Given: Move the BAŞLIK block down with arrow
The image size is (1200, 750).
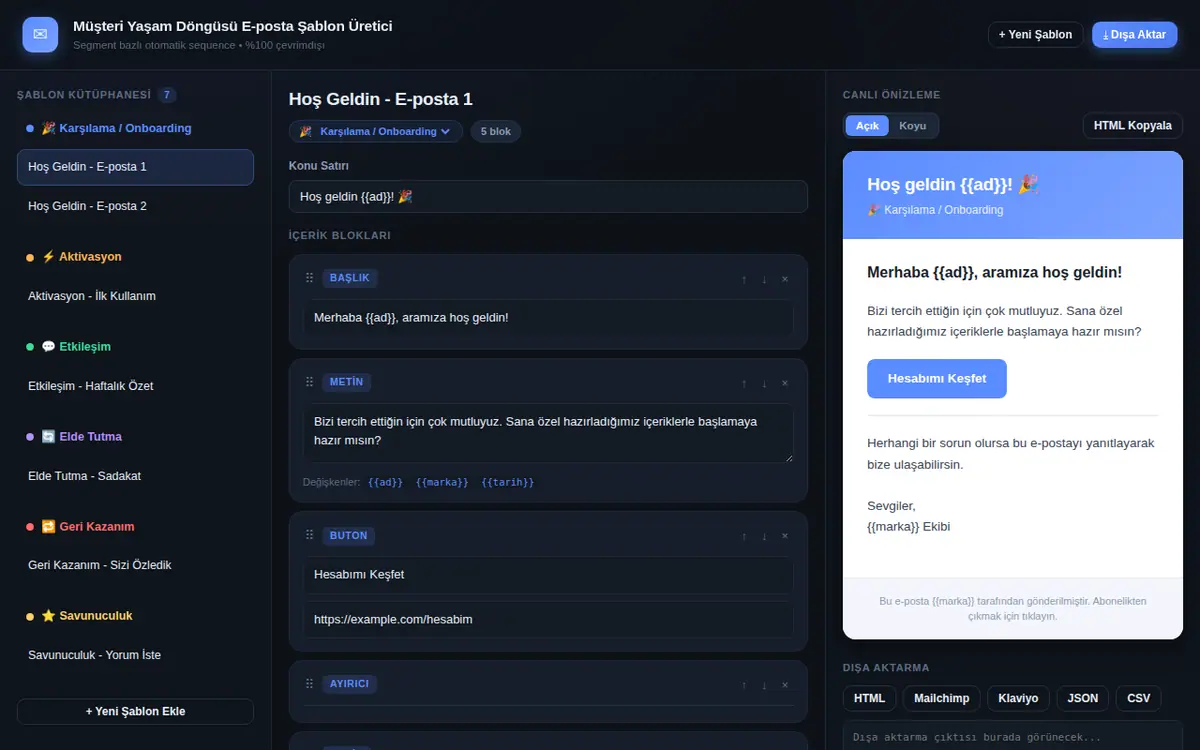Looking at the screenshot, I should coord(764,279).
